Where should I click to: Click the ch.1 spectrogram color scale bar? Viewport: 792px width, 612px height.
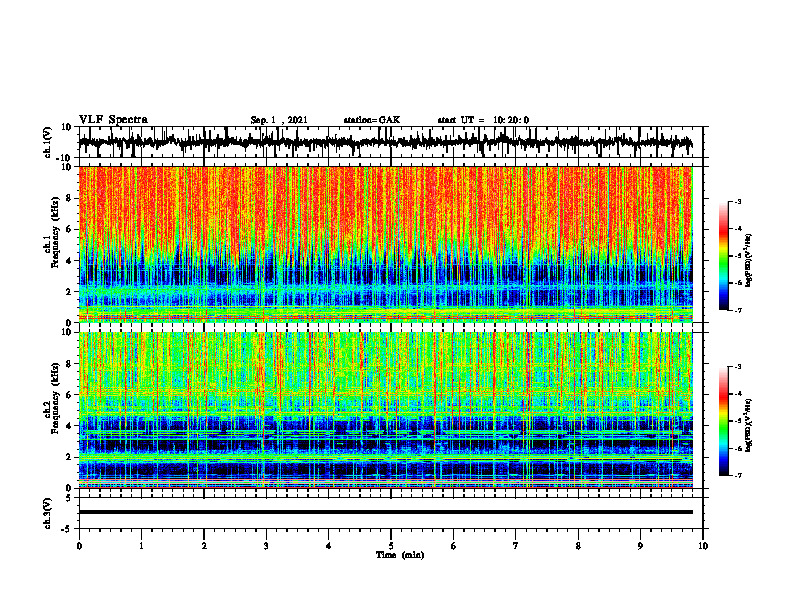click(723, 256)
